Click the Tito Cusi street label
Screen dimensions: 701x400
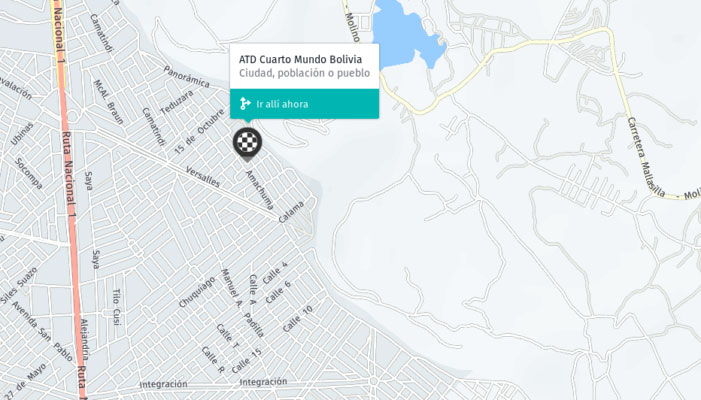[117, 307]
